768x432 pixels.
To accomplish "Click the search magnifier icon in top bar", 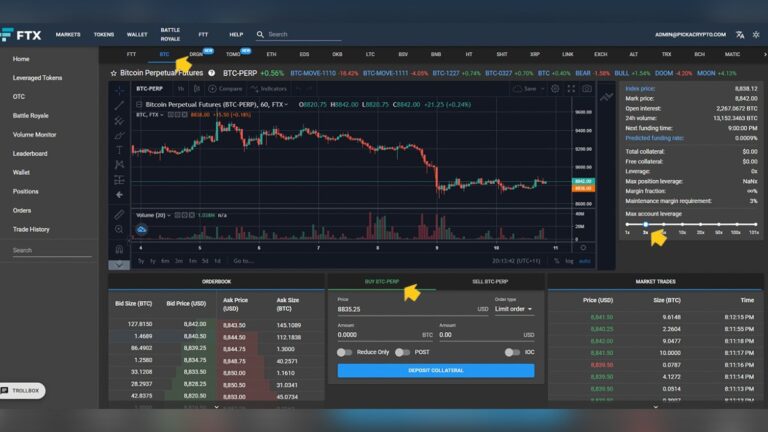I will point(260,34).
